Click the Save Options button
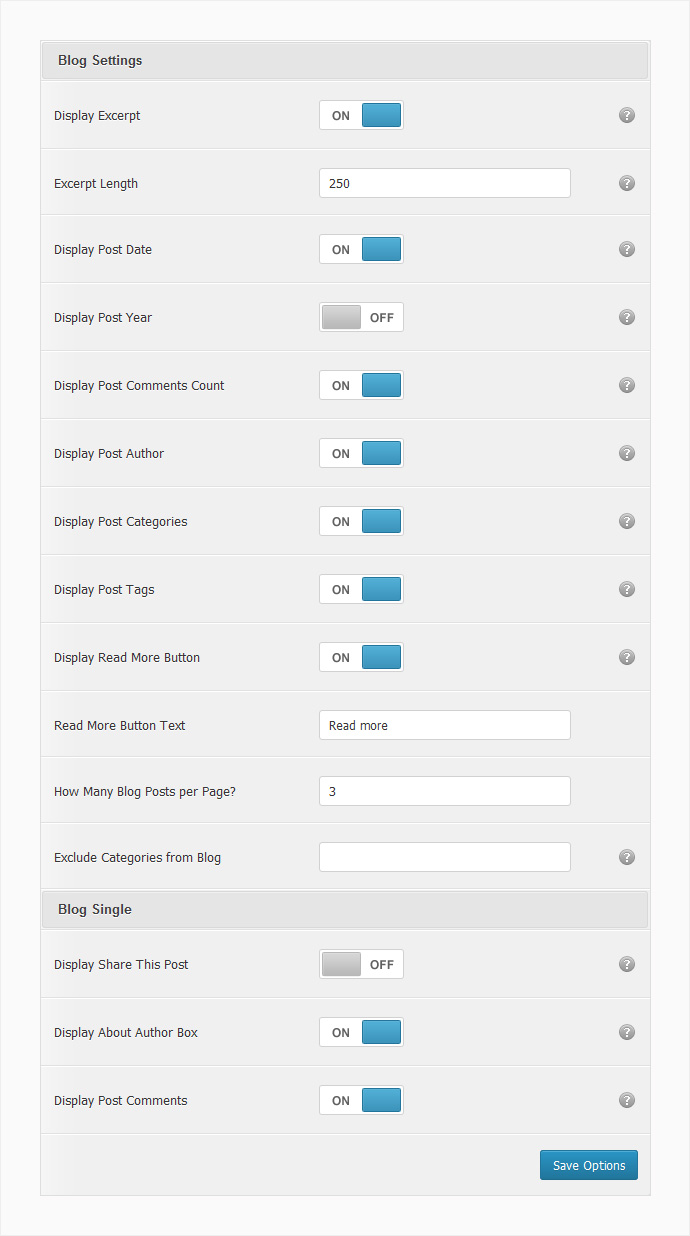The image size is (690, 1236). click(589, 1165)
